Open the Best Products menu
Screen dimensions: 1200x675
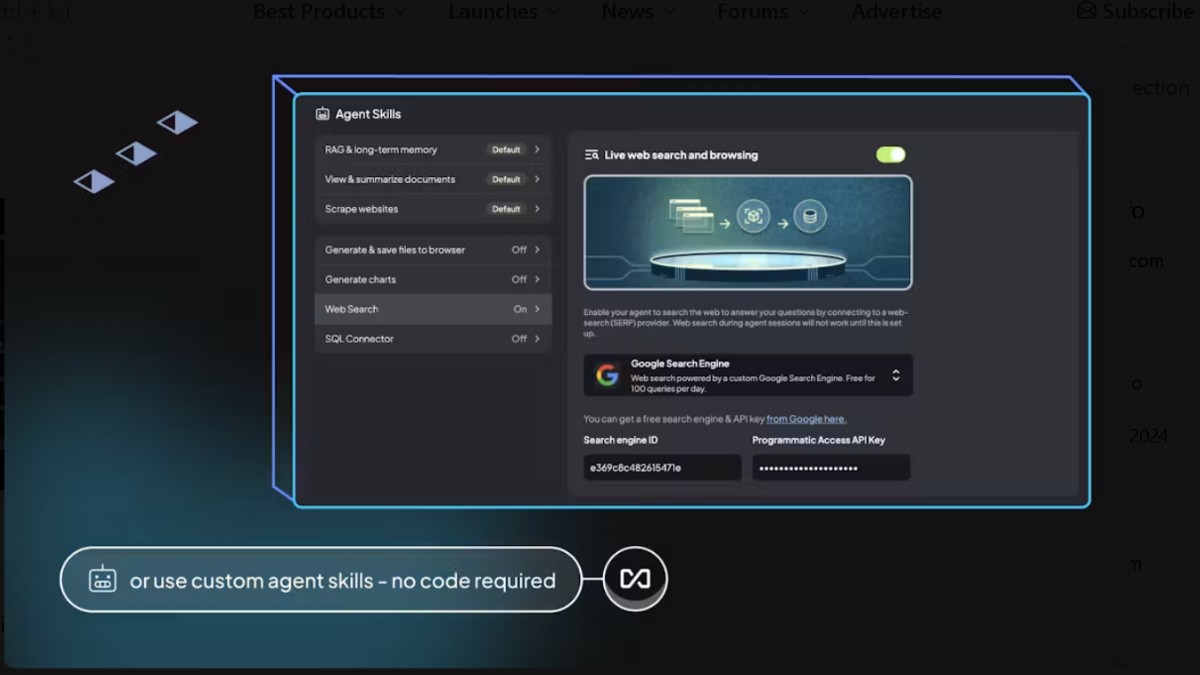point(329,12)
